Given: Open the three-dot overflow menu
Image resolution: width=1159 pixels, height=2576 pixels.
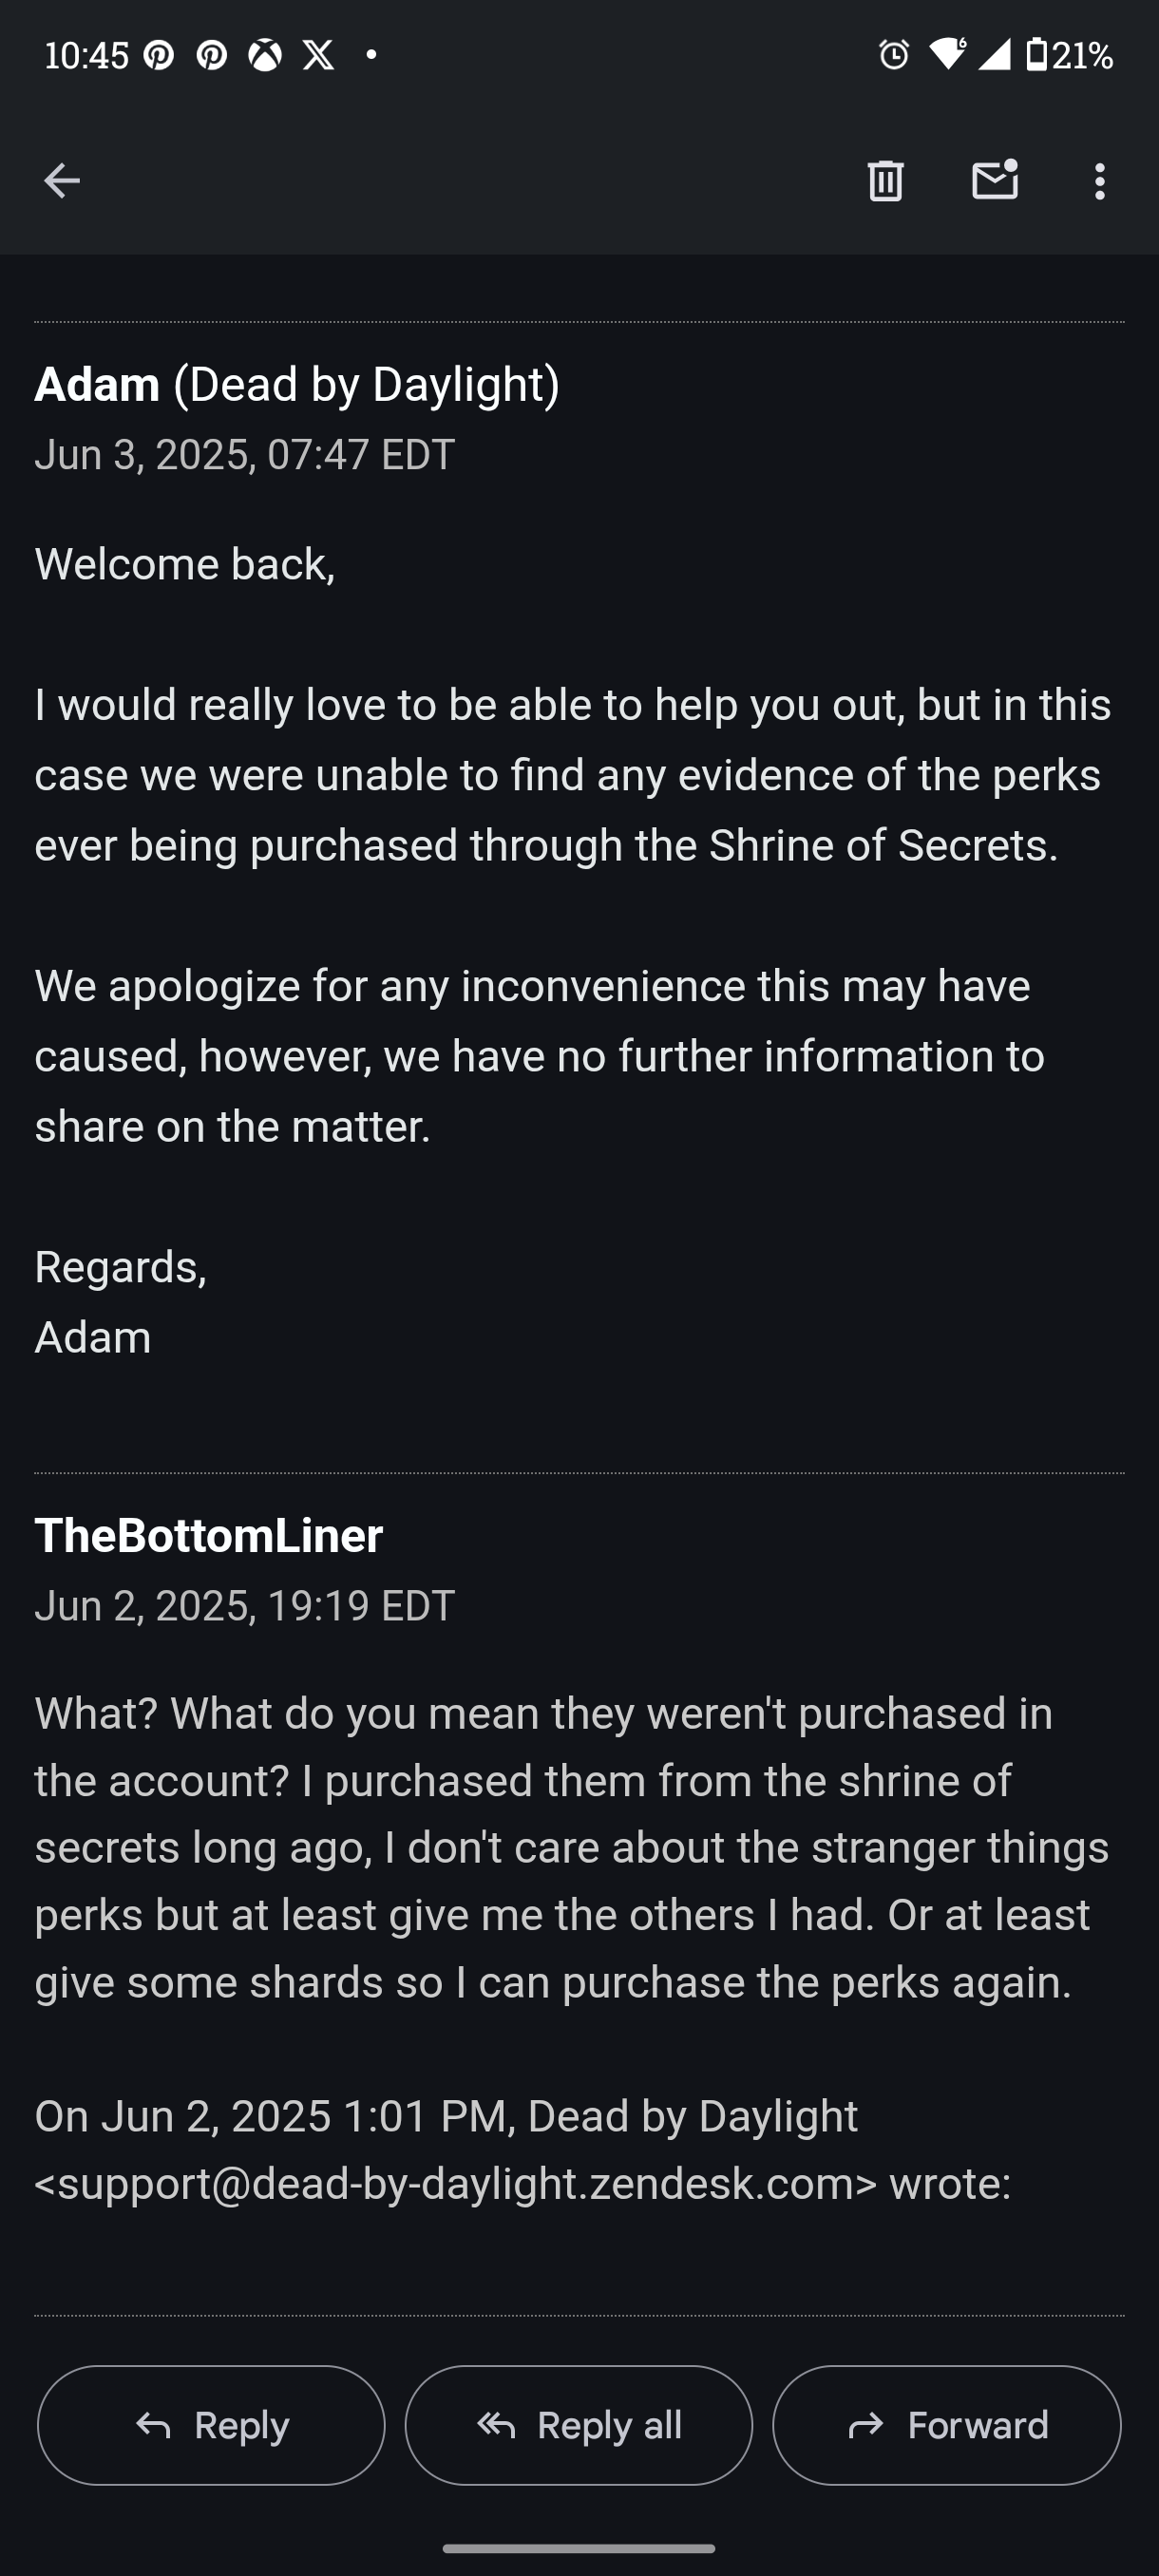Looking at the screenshot, I should coord(1099,181).
